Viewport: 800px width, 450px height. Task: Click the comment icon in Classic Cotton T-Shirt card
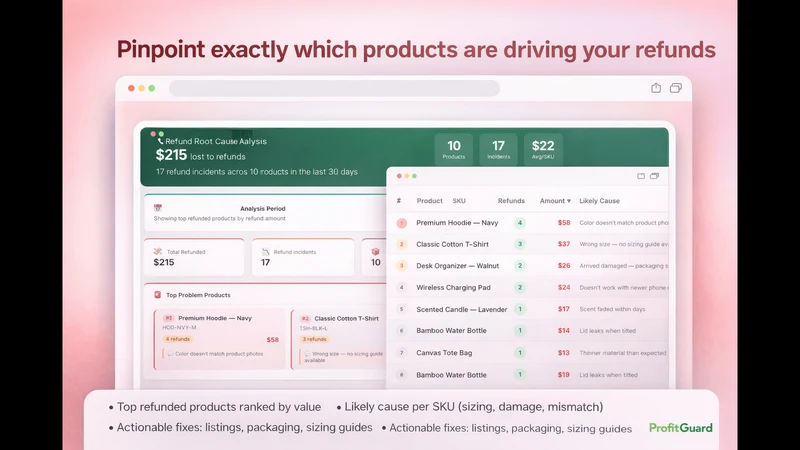(x=308, y=354)
